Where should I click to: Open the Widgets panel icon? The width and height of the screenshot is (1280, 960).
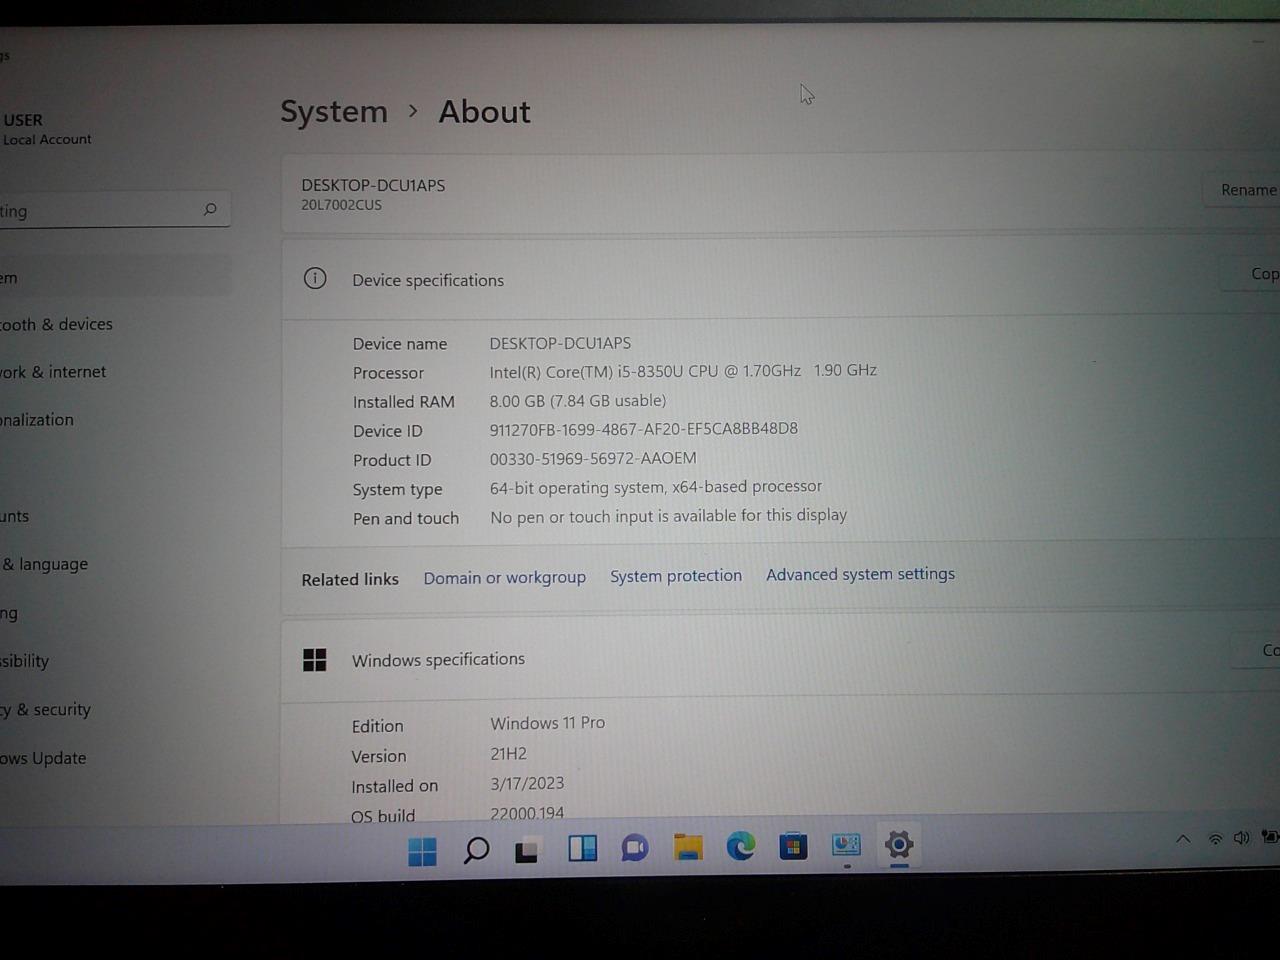pyautogui.click(x=582, y=848)
